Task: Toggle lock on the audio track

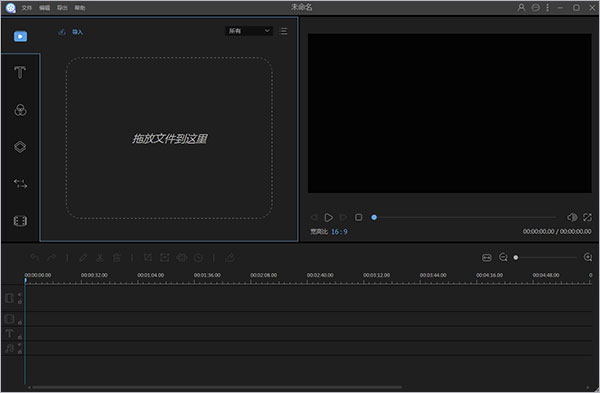Action: (20, 351)
